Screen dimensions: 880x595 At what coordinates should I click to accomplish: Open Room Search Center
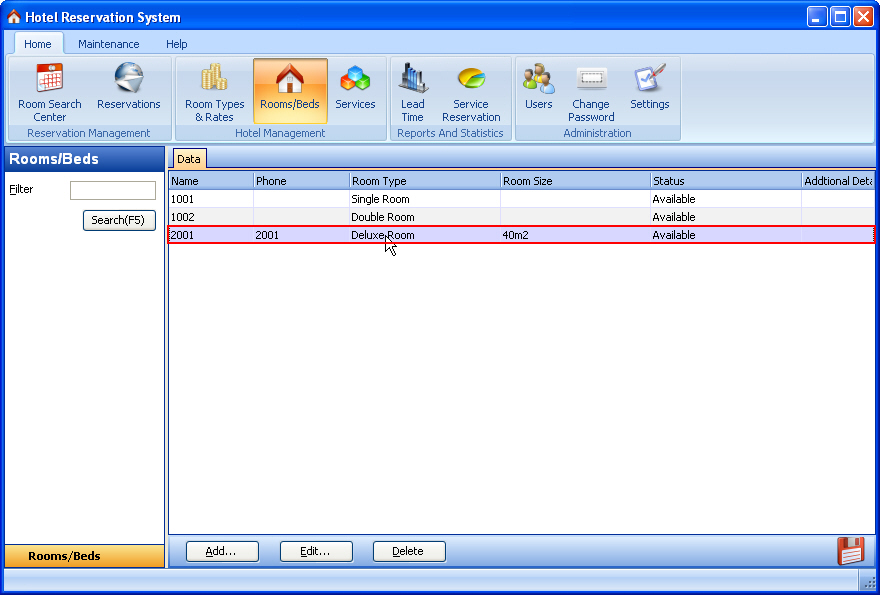[x=50, y=92]
